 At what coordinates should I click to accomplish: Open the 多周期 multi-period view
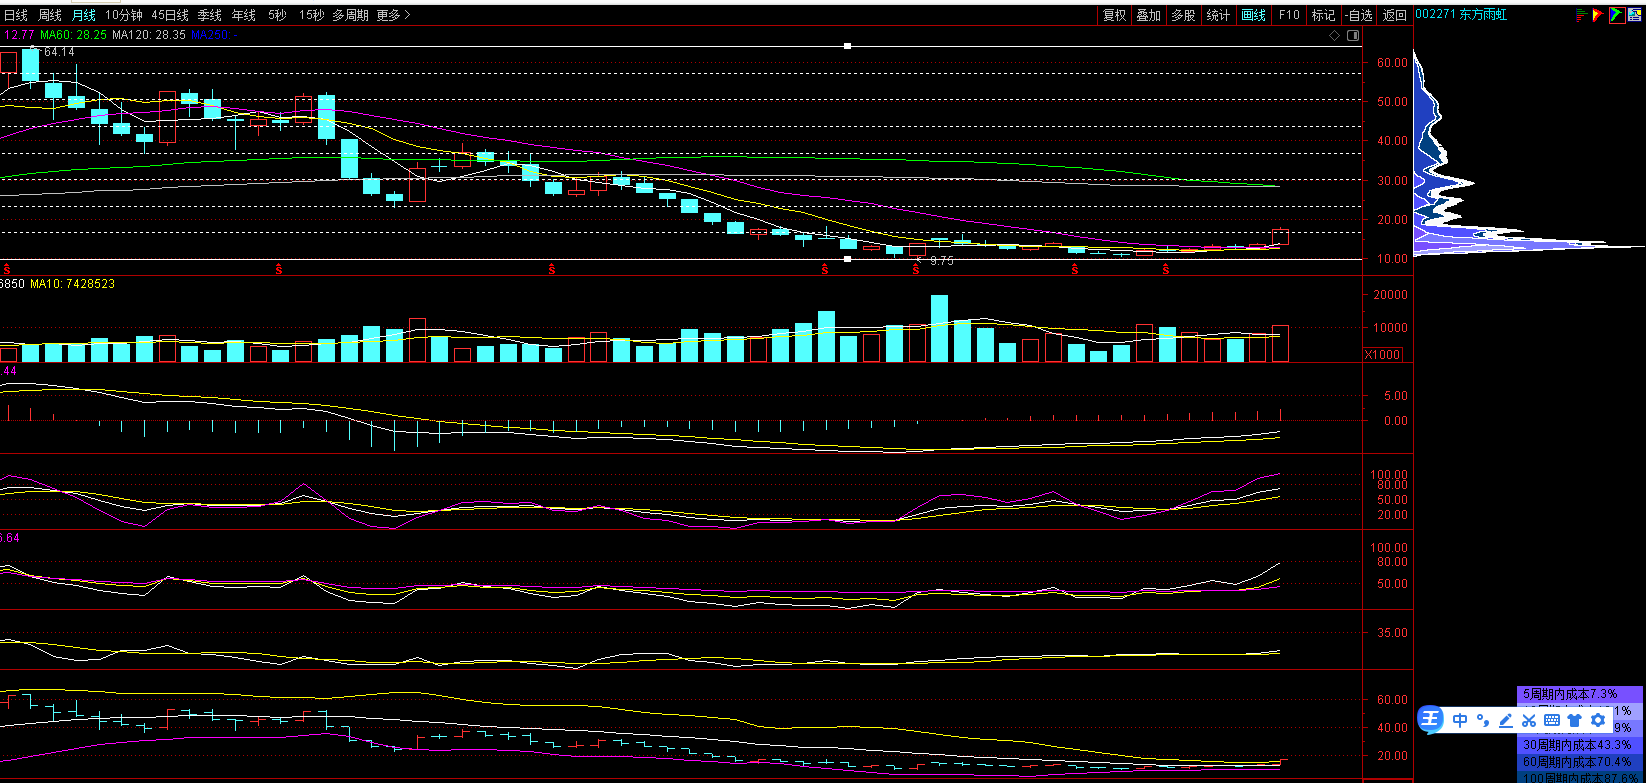point(351,15)
